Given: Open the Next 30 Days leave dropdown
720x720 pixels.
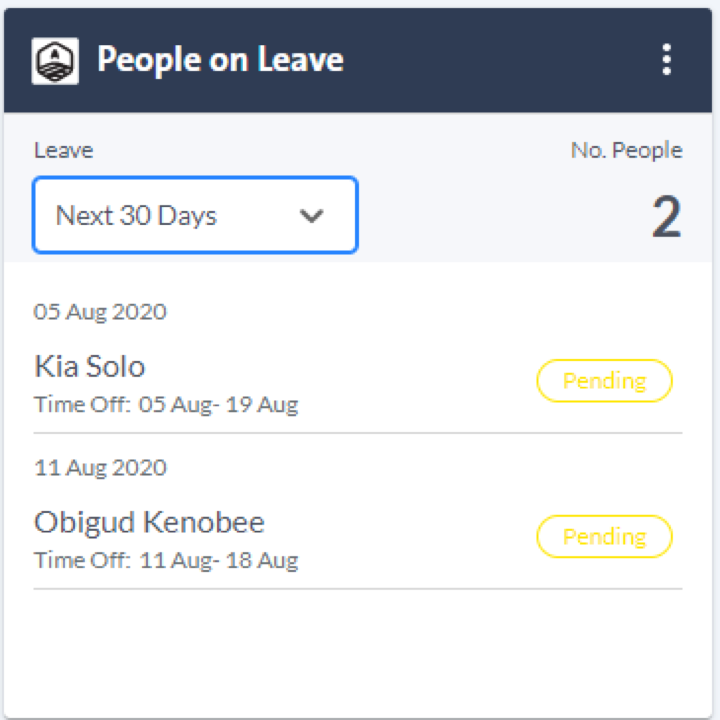Looking at the screenshot, I should click(195, 215).
